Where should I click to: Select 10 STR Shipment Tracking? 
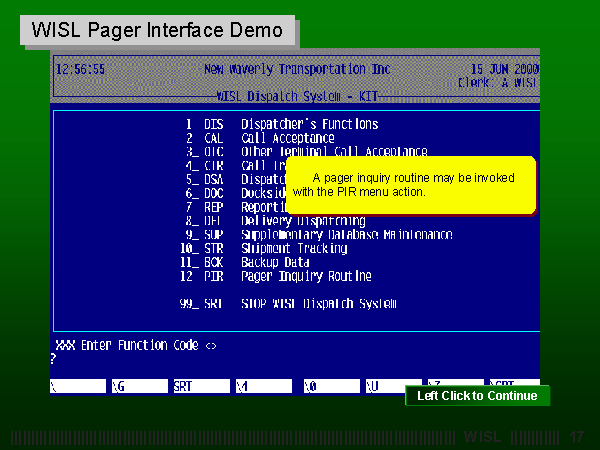click(x=264, y=248)
